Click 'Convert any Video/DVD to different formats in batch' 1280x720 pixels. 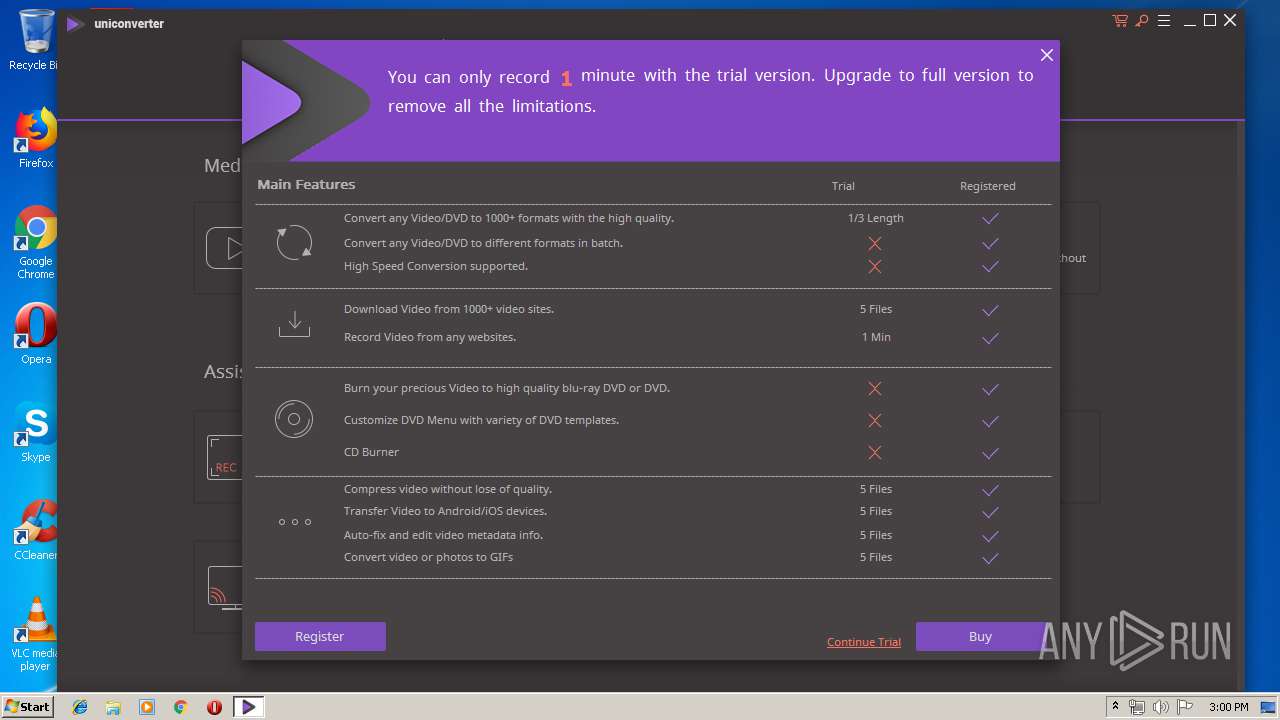coord(483,243)
